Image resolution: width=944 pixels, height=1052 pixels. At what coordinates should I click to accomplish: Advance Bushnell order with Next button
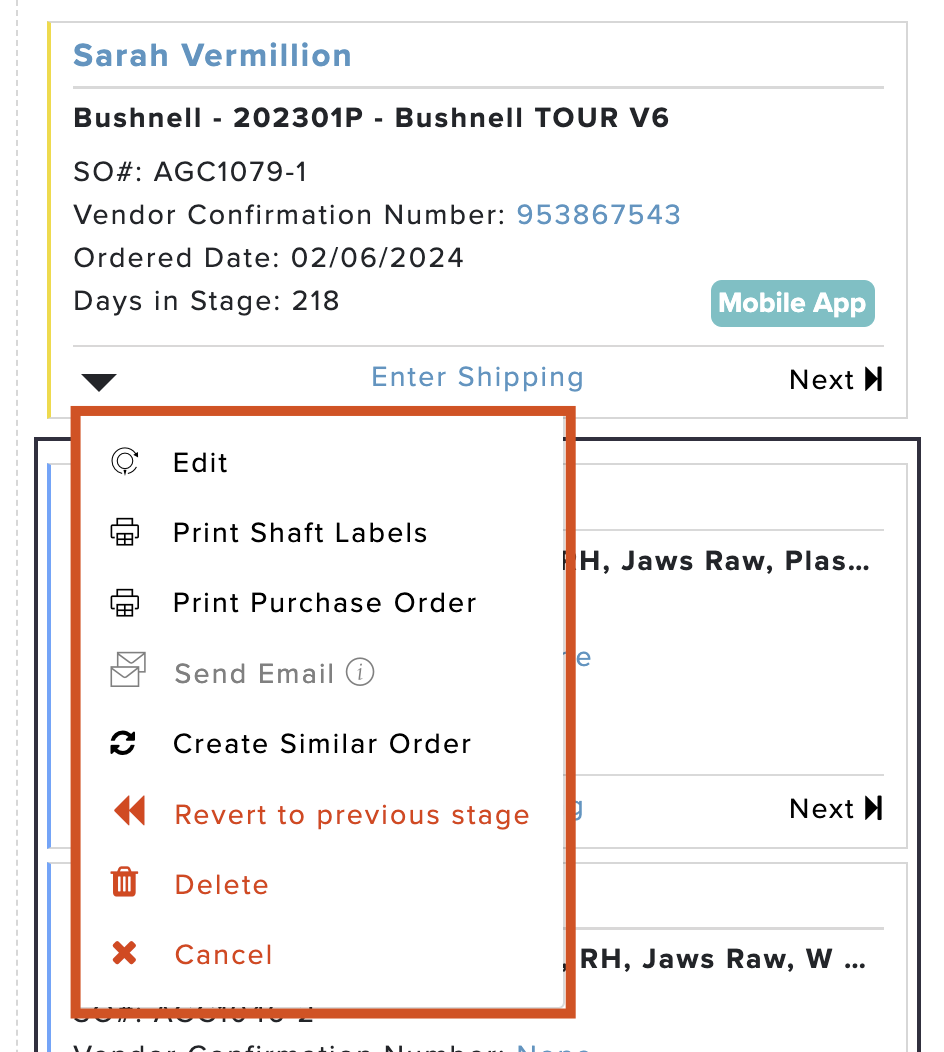pos(835,380)
